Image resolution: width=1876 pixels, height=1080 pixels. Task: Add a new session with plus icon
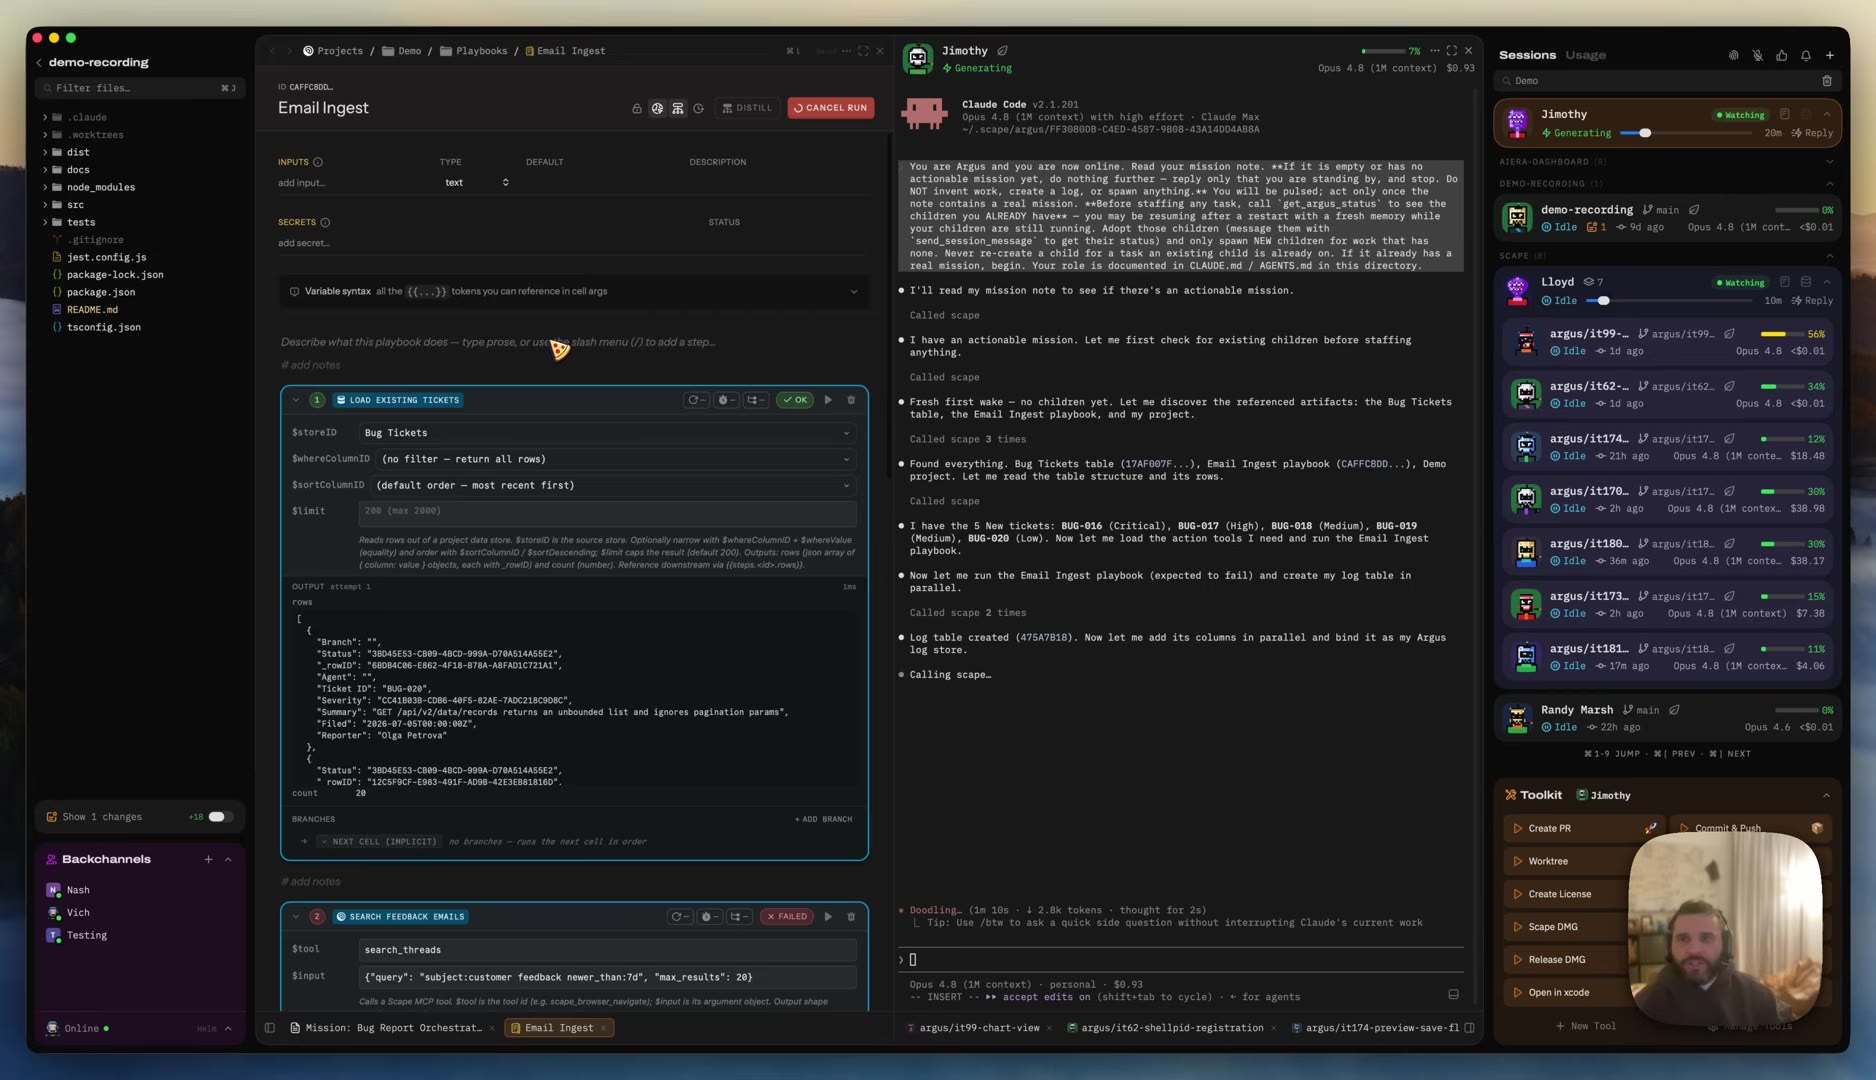1830,56
